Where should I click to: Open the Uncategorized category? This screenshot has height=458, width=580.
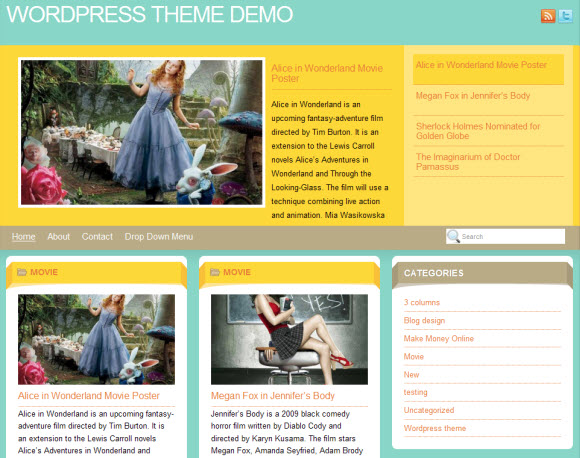tap(429, 410)
